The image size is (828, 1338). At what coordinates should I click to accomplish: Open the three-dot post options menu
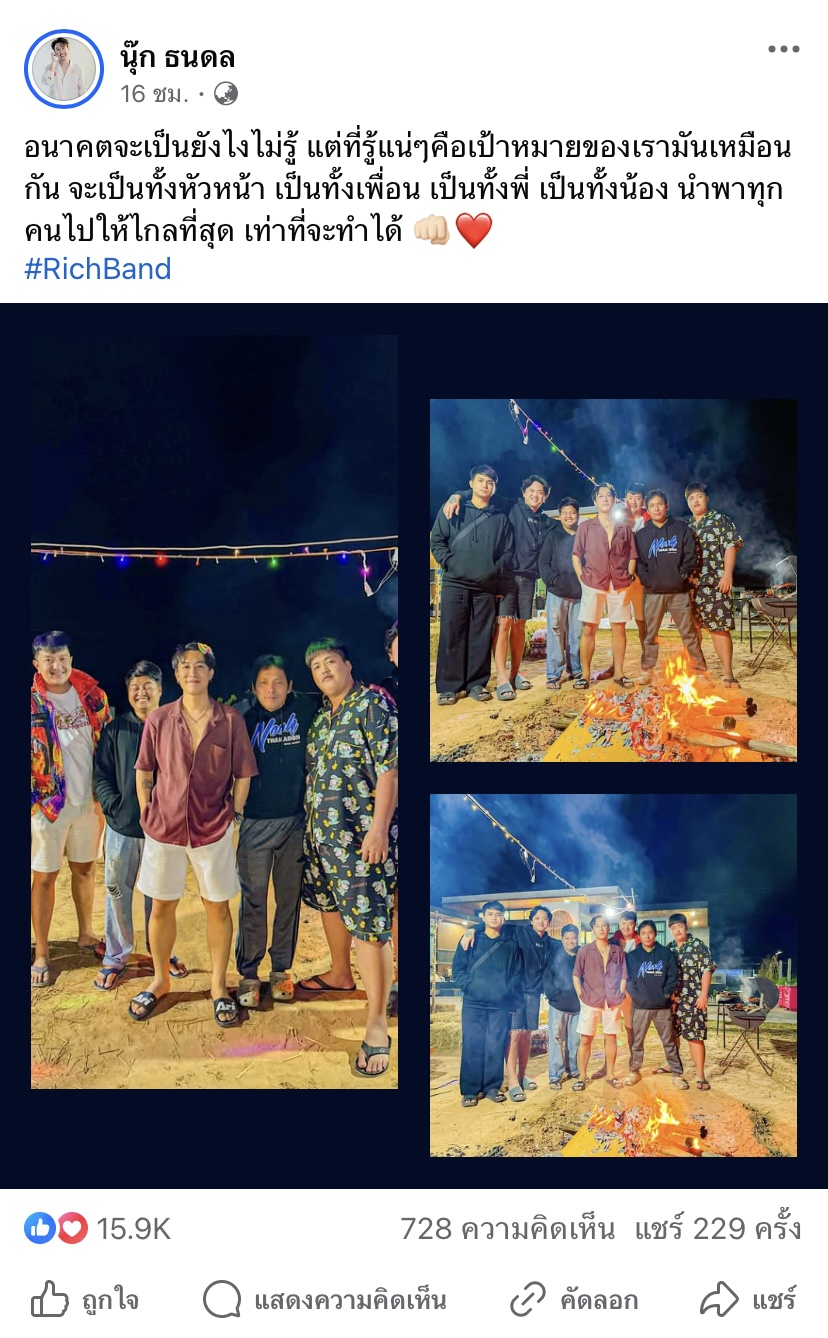click(x=783, y=50)
